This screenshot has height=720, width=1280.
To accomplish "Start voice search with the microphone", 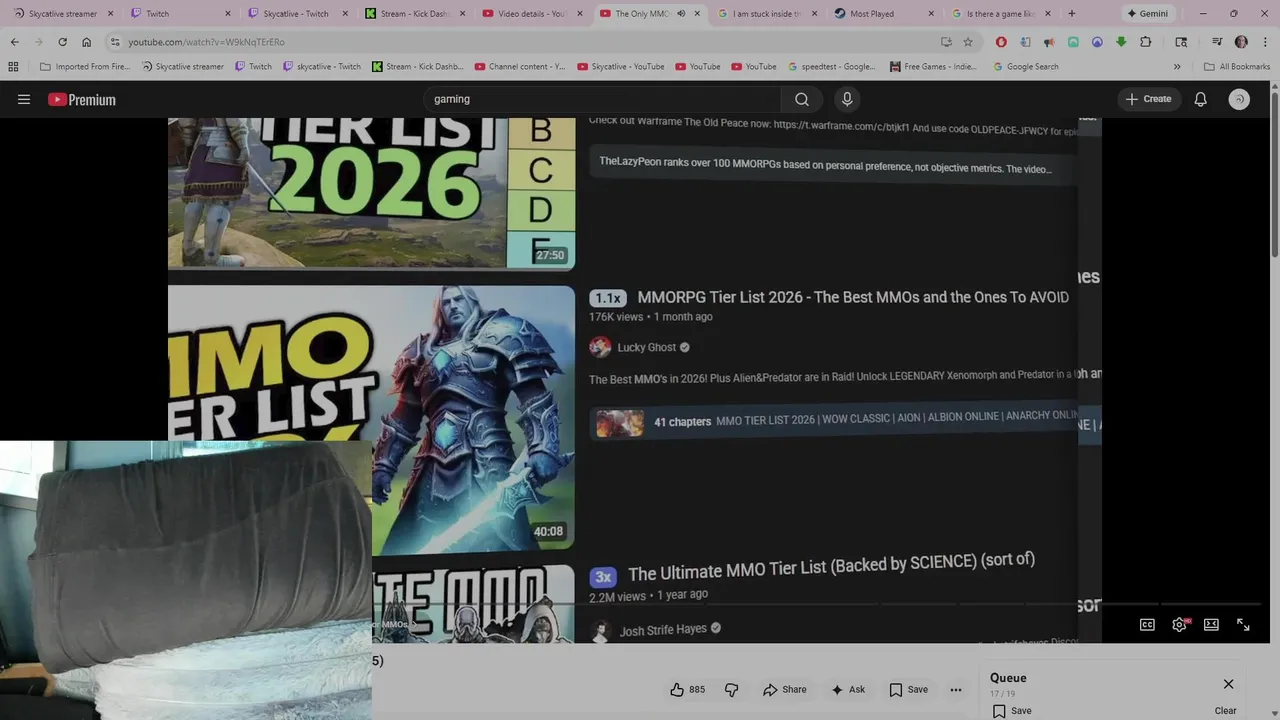I will pos(847,99).
